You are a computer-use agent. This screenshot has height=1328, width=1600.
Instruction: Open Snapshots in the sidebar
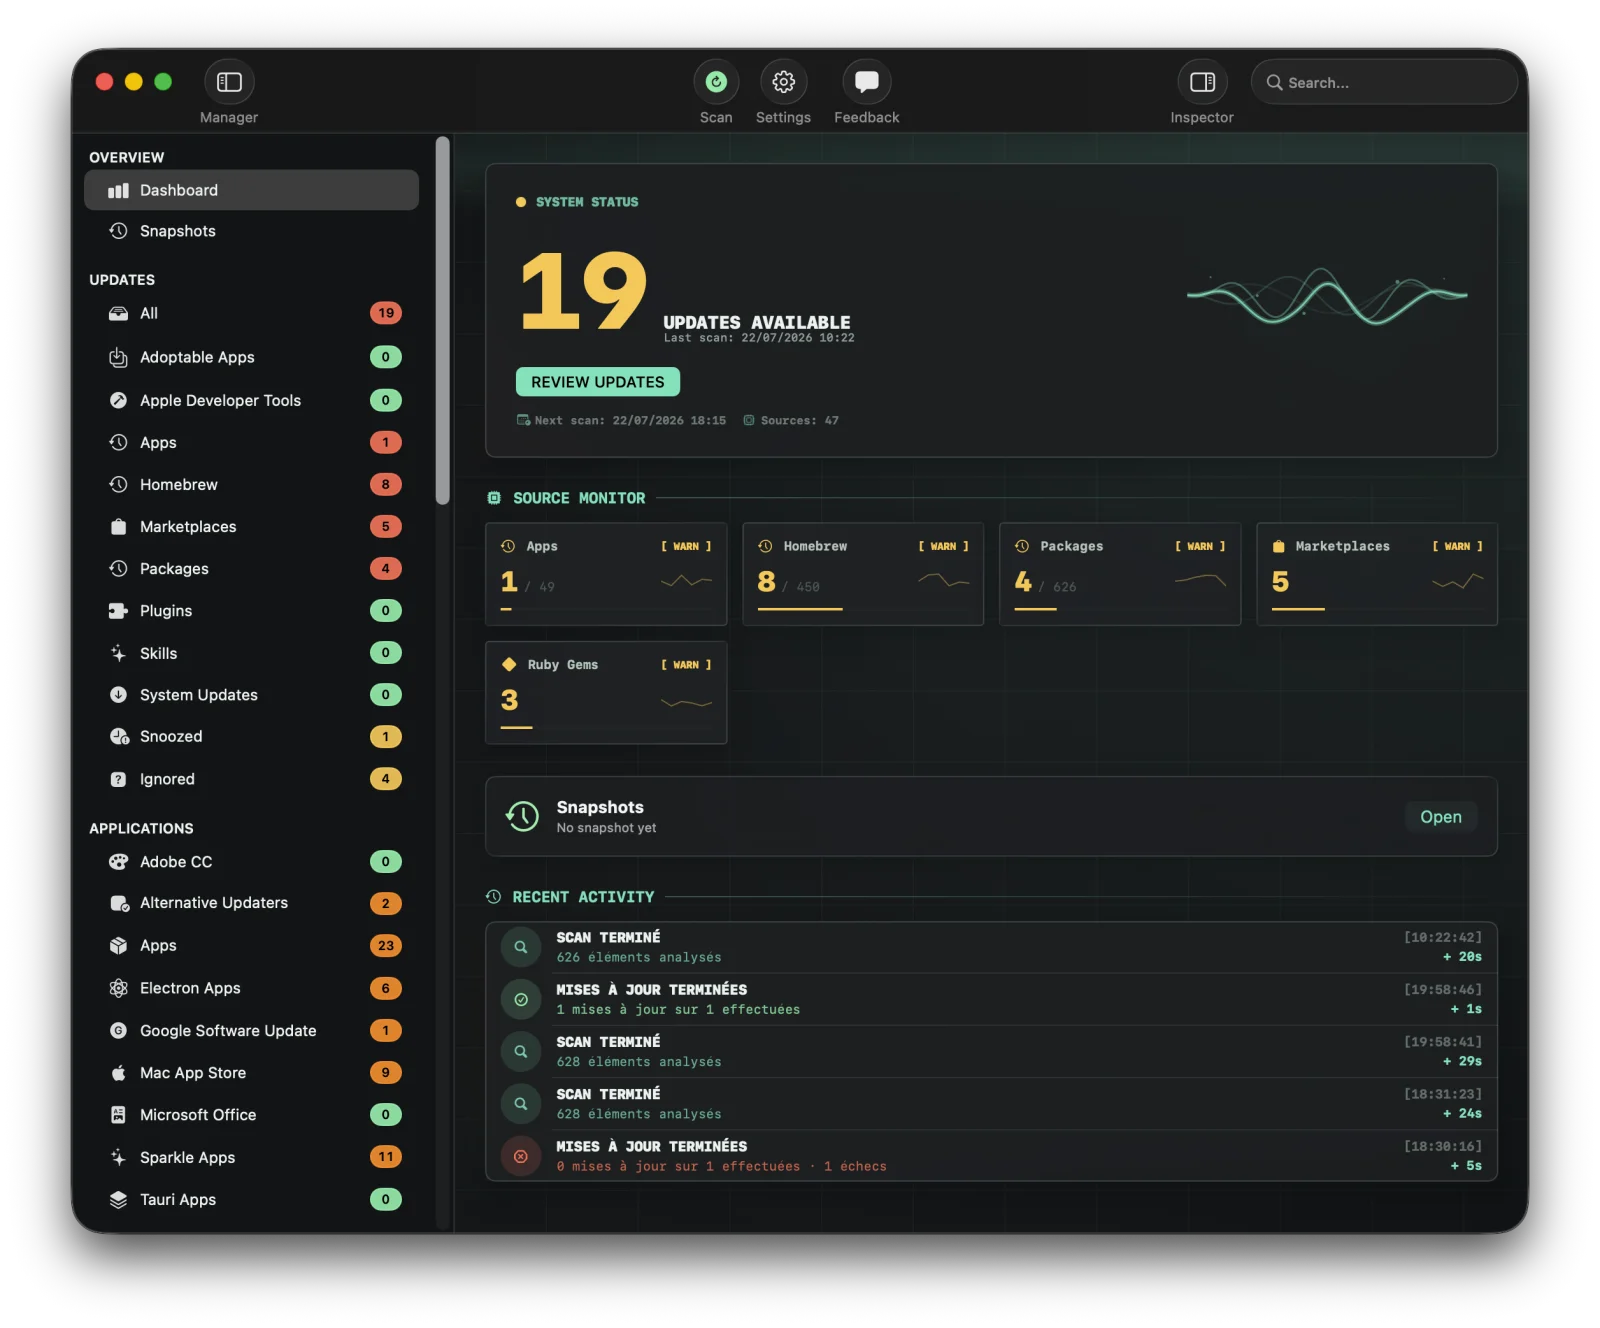(251, 231)
